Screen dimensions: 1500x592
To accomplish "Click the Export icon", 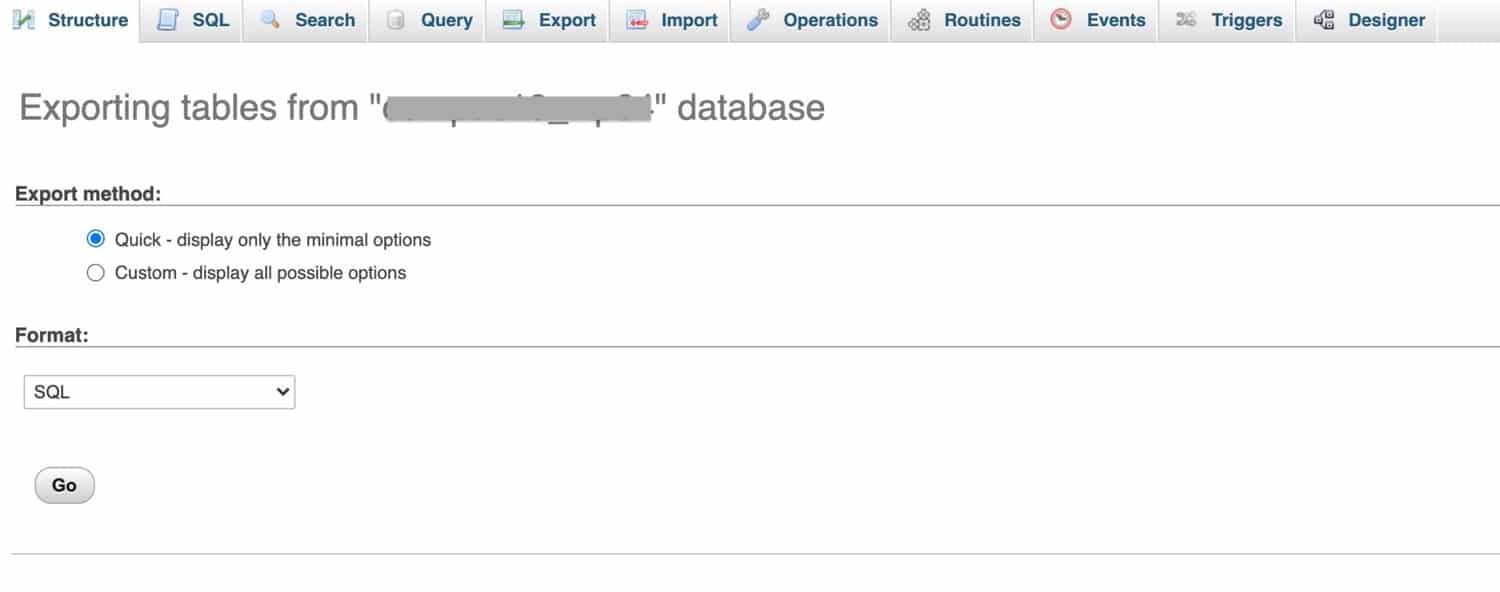I will (x=514, y=19).
